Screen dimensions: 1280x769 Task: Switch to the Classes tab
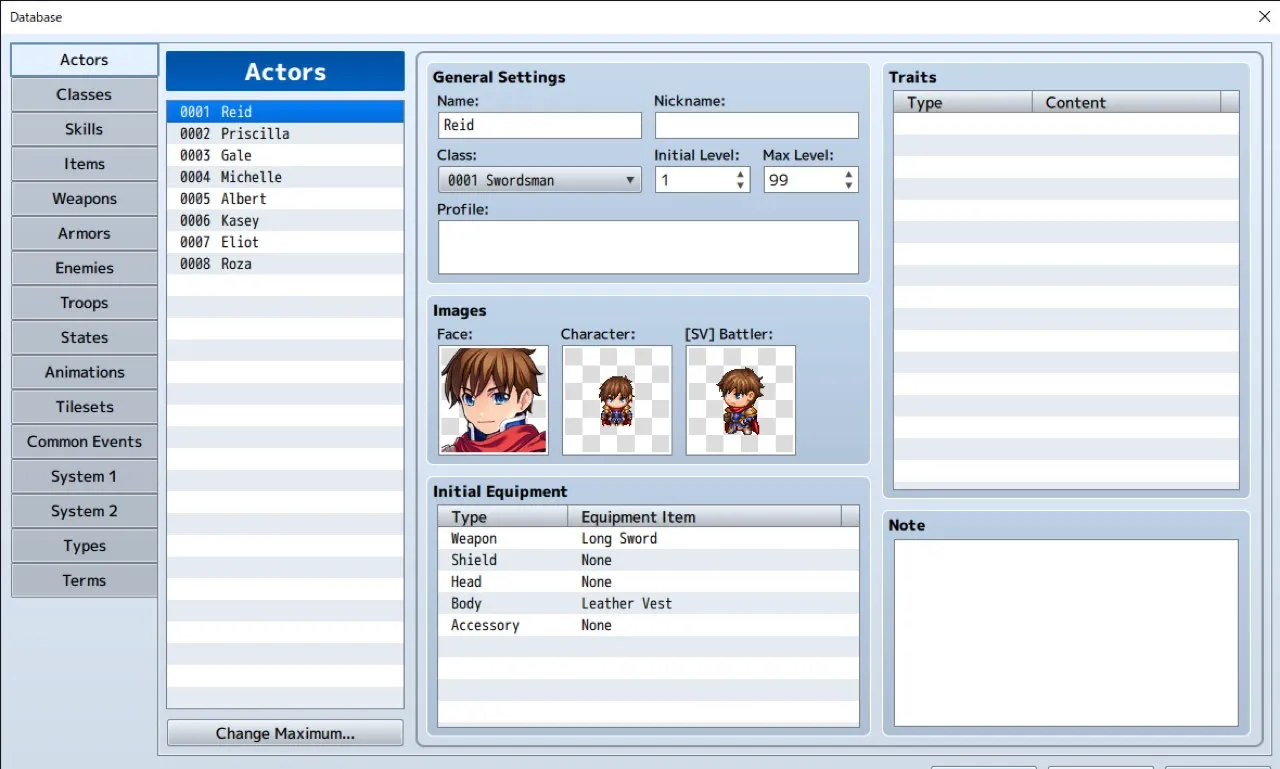pos(84,94)
